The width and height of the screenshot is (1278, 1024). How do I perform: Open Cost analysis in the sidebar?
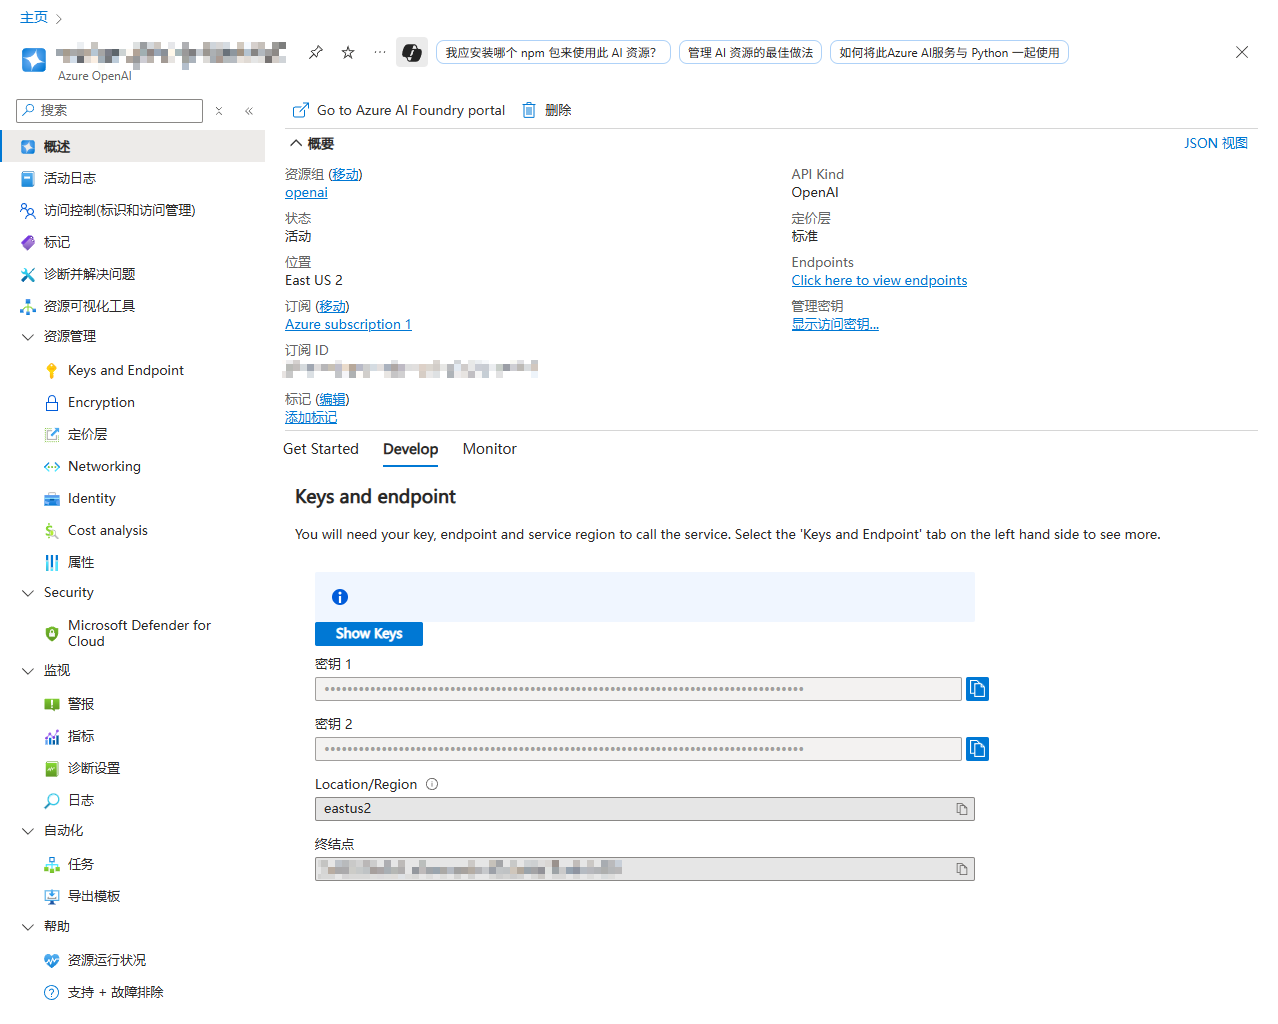(x=108, y=530)
